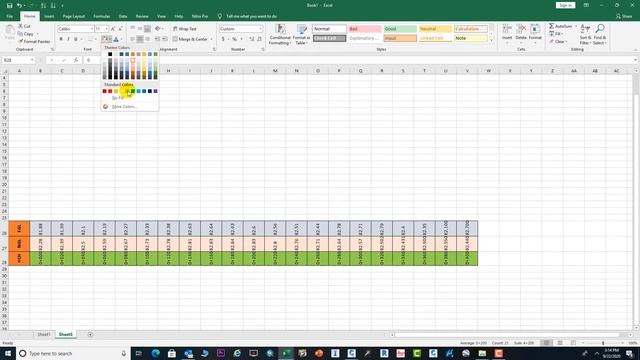Switch to the Insert tab

[x=49, y=16]
